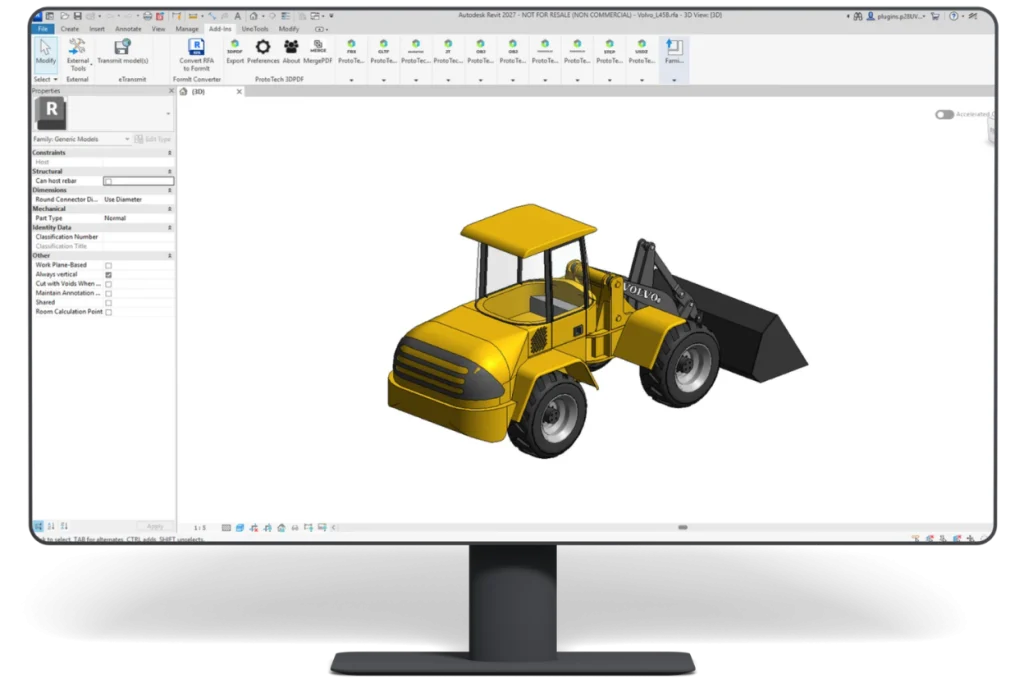Switch to the UnoTools ribbon tab
Viewport: 1024px width, 683px height.
click(x=255, y=29)
